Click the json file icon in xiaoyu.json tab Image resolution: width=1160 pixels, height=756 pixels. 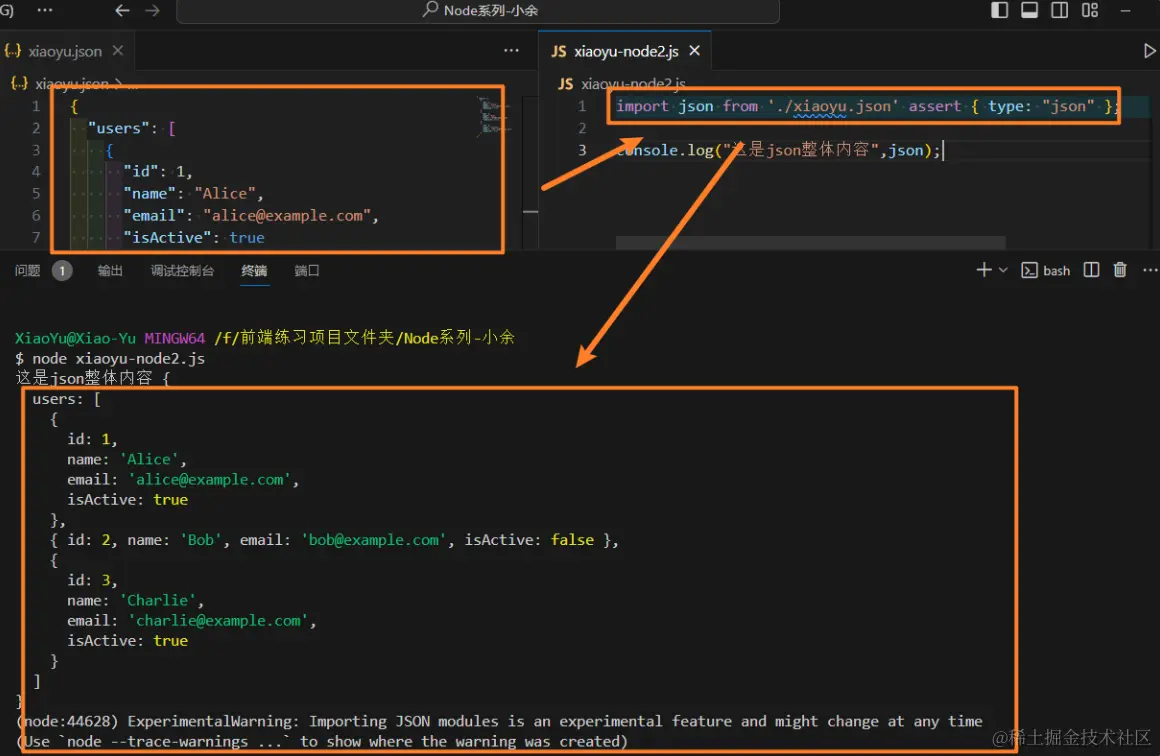[13, 51]
